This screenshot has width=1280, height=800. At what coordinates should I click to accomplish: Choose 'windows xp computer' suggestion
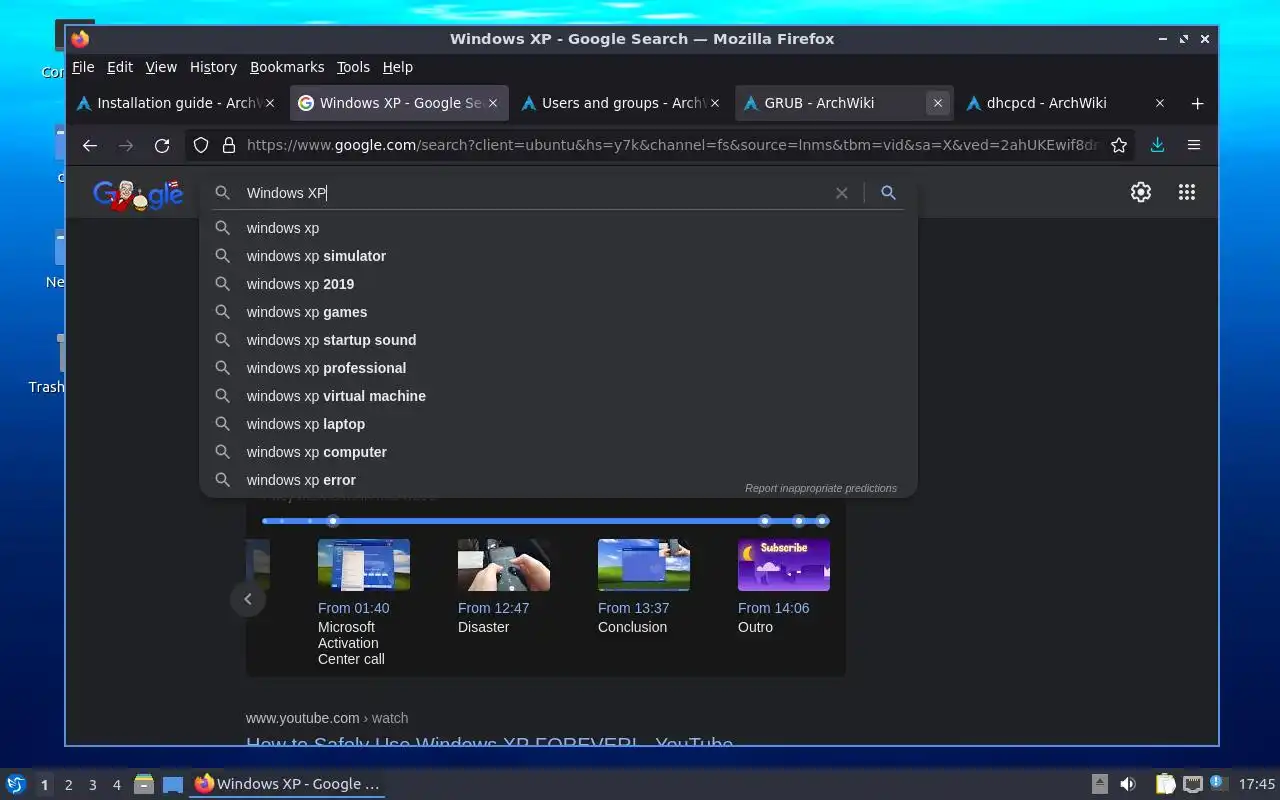click(x=558, y=452)
